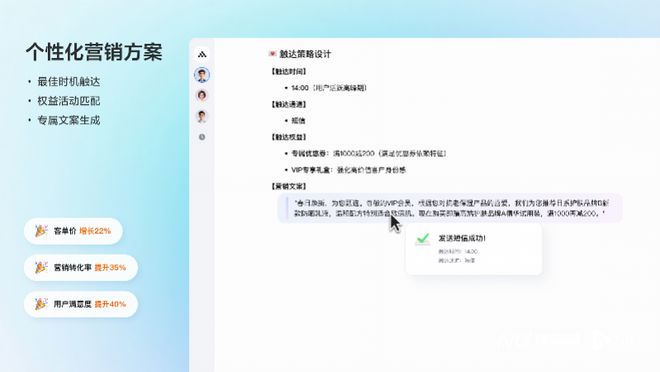Click the party popper icon beside 用户满意度
This screenshot has height=372, width=660.
click(x=41, y=303)
